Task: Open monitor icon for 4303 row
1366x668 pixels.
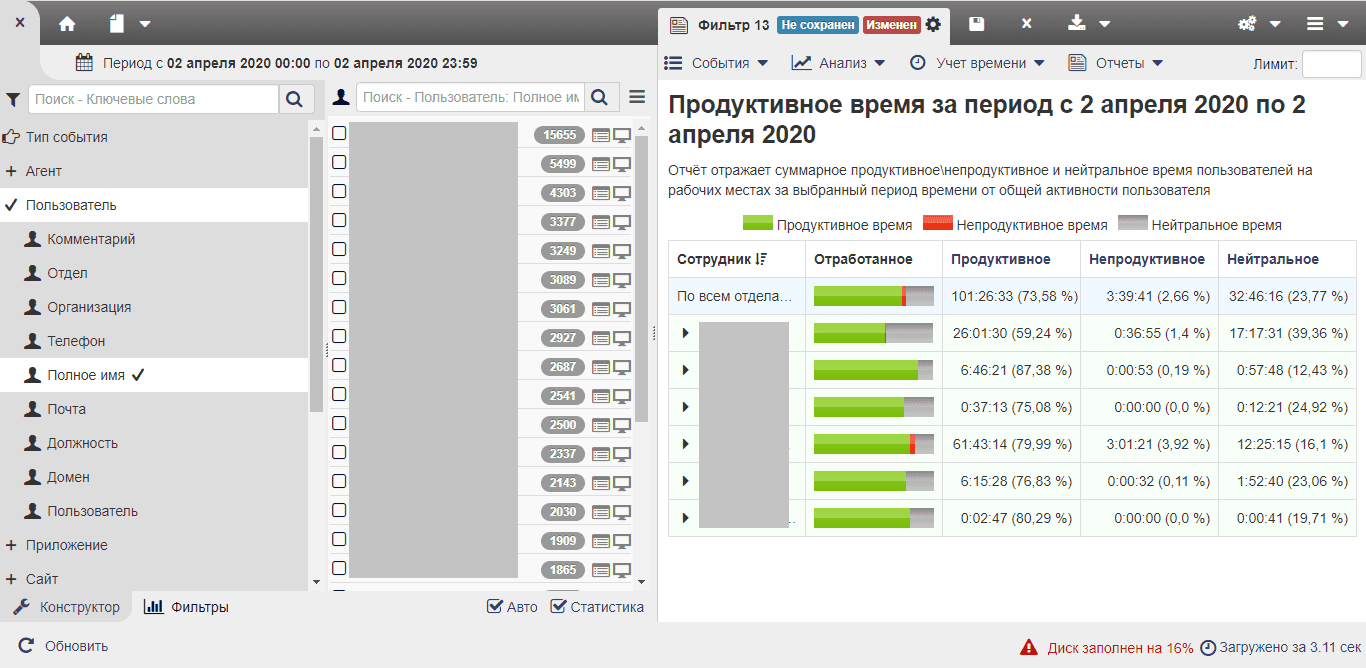Action: click(622, 193)
